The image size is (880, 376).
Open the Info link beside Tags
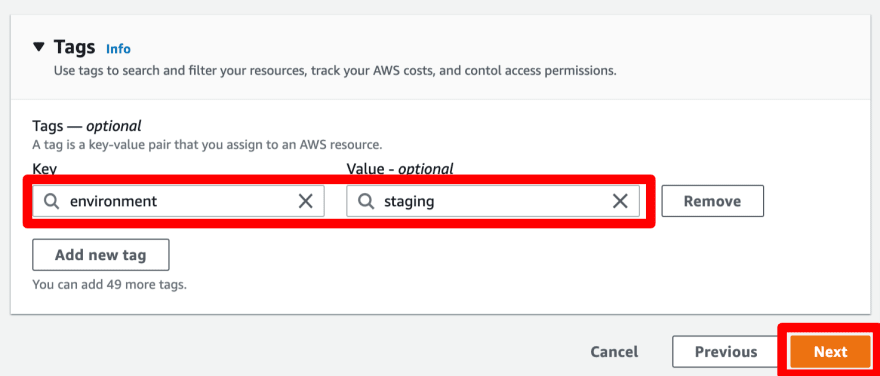[118, 49]
